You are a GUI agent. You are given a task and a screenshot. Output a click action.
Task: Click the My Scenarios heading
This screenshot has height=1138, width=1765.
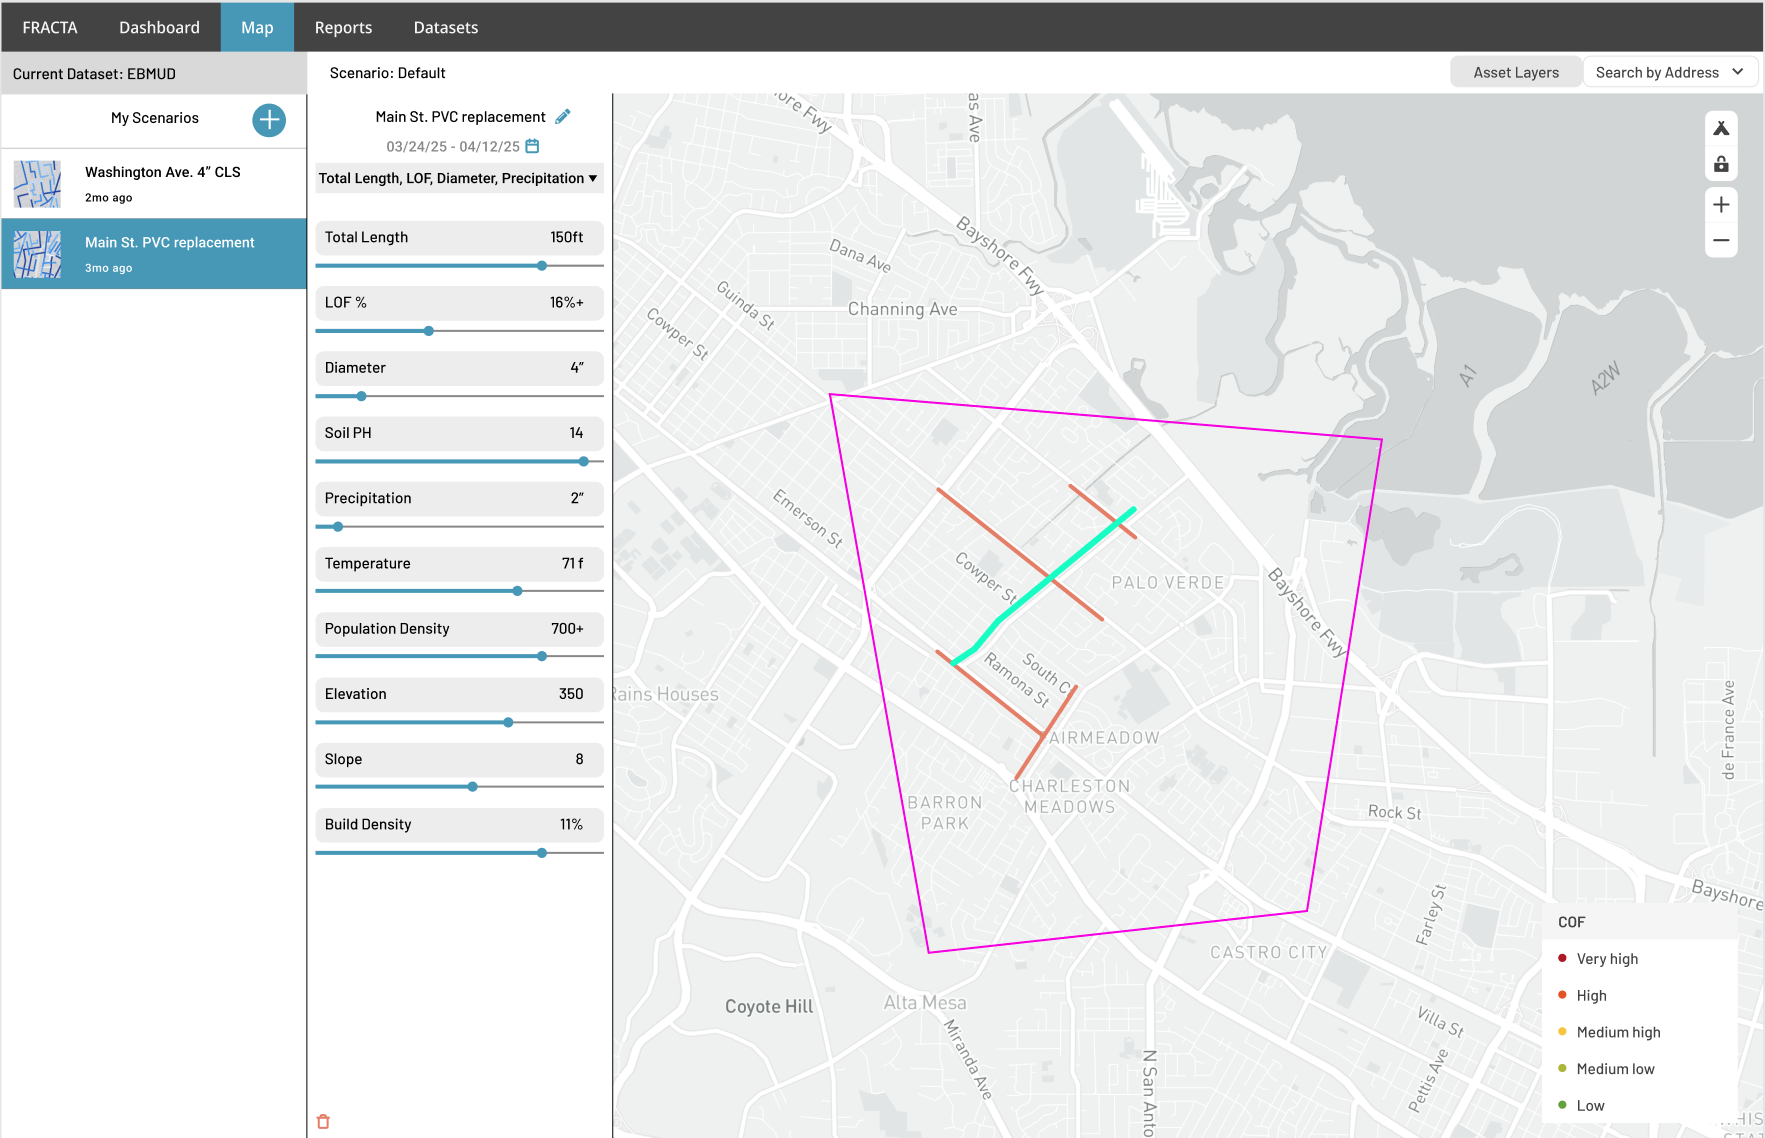click(155, 118)
